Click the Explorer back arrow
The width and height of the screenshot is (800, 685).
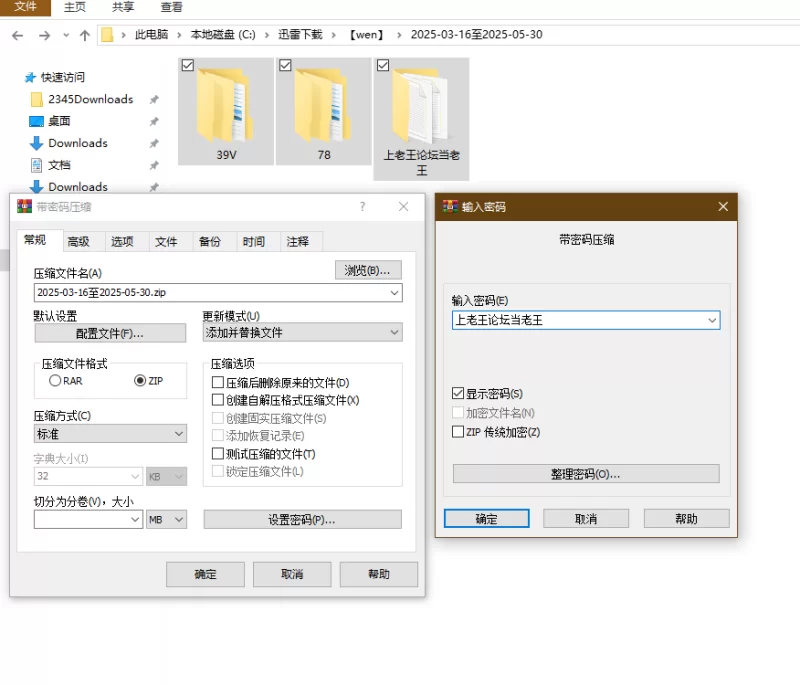(x=17, y=35)
